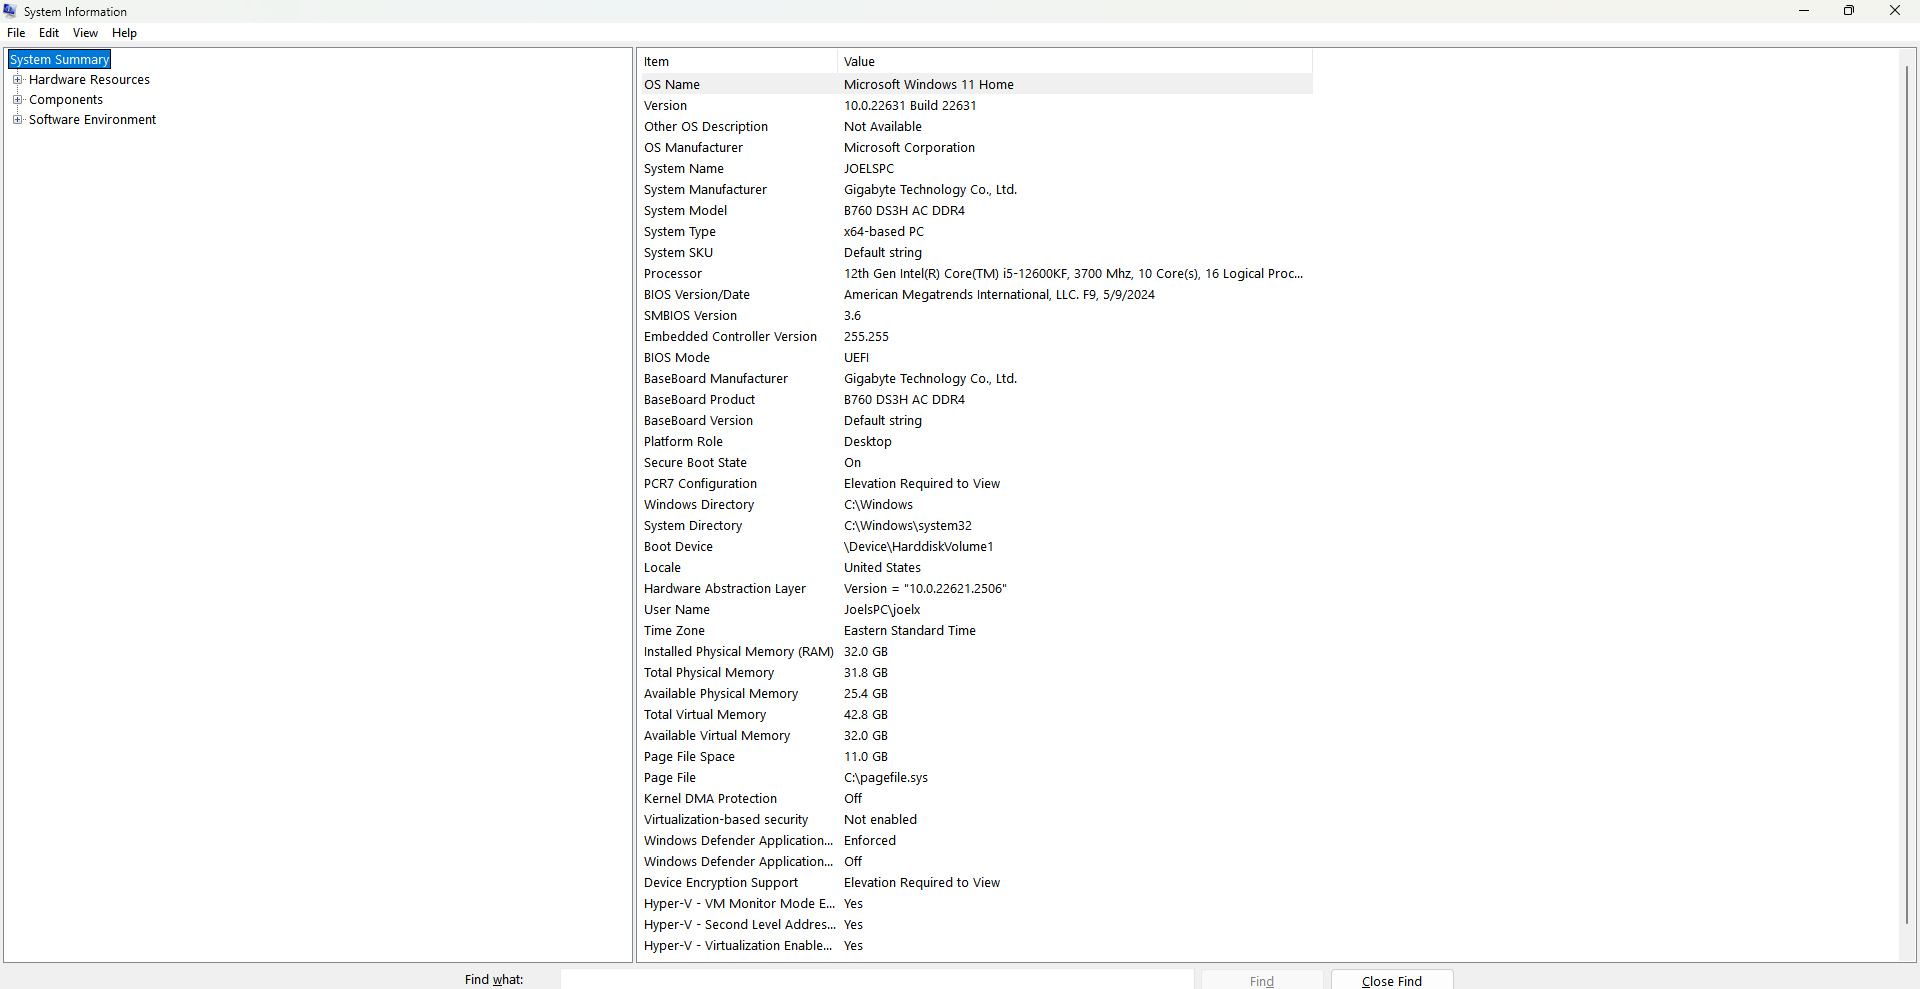Select the BIOS Version/Date row
This screenshot has width=1920, height=989.
976,295
